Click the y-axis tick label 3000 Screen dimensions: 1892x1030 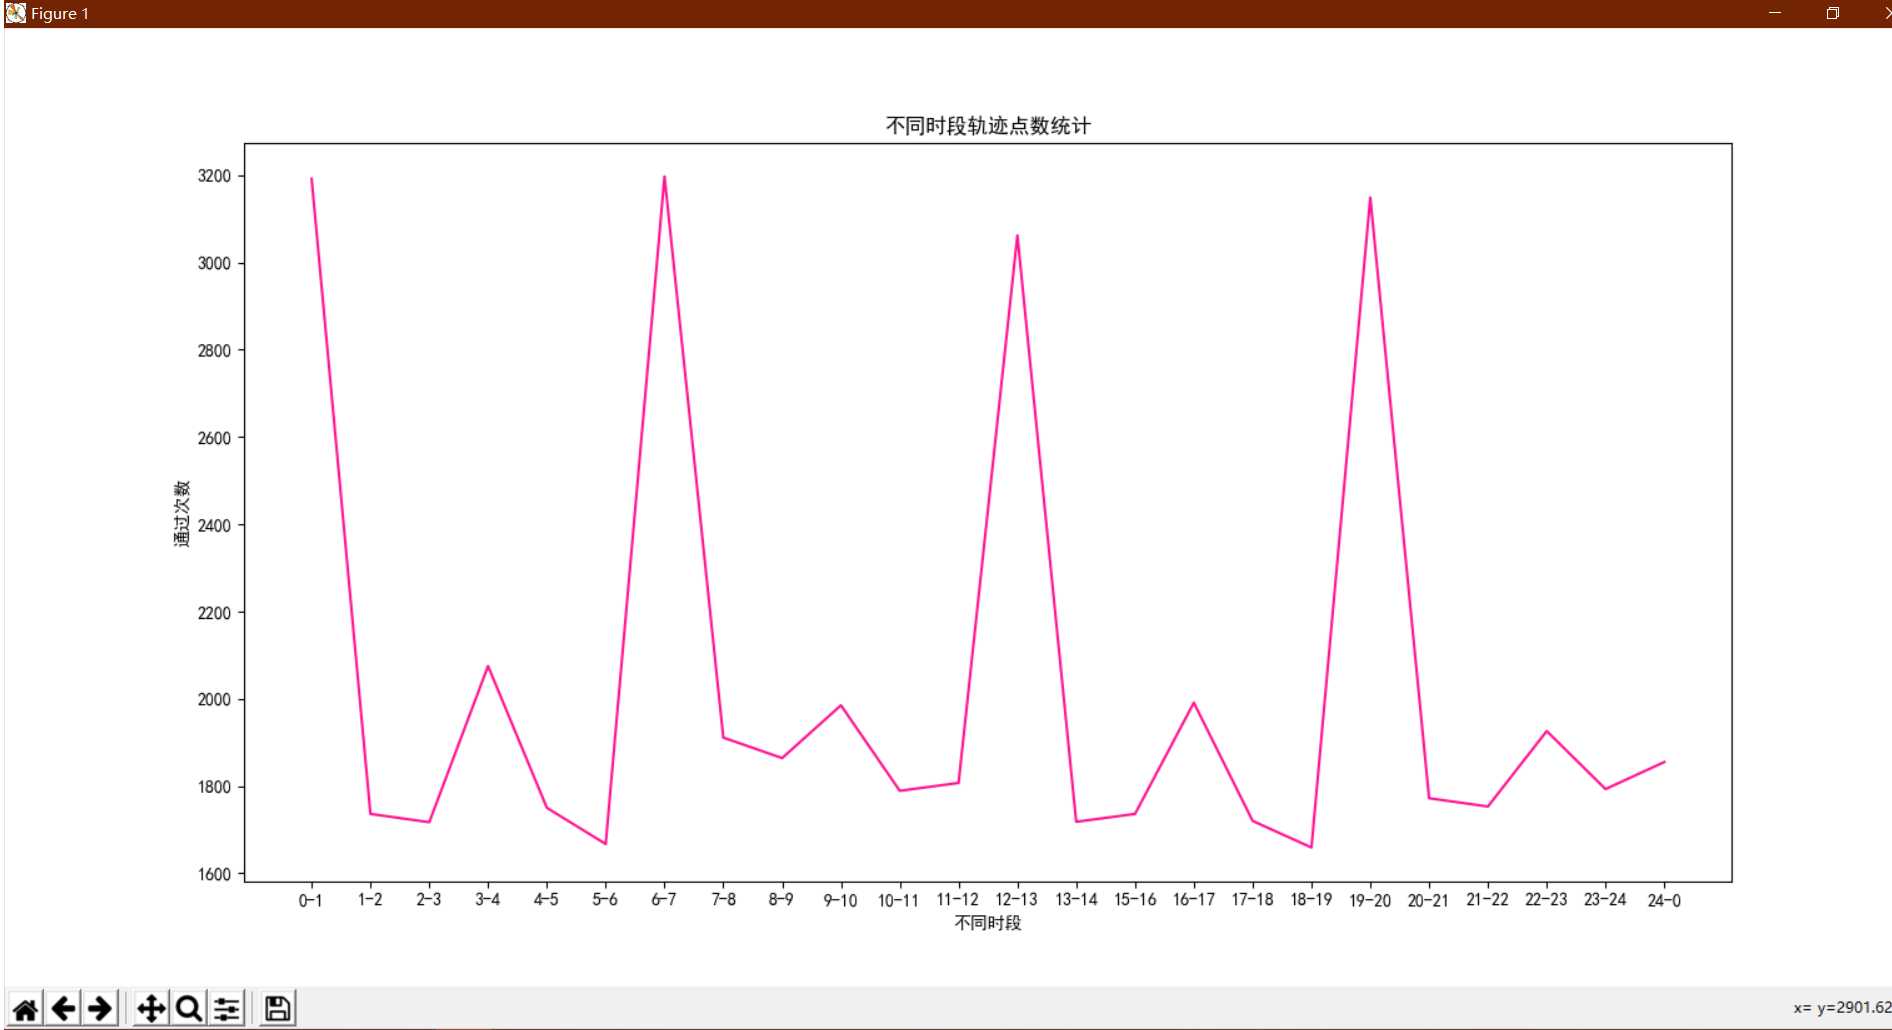coord(214,263)
